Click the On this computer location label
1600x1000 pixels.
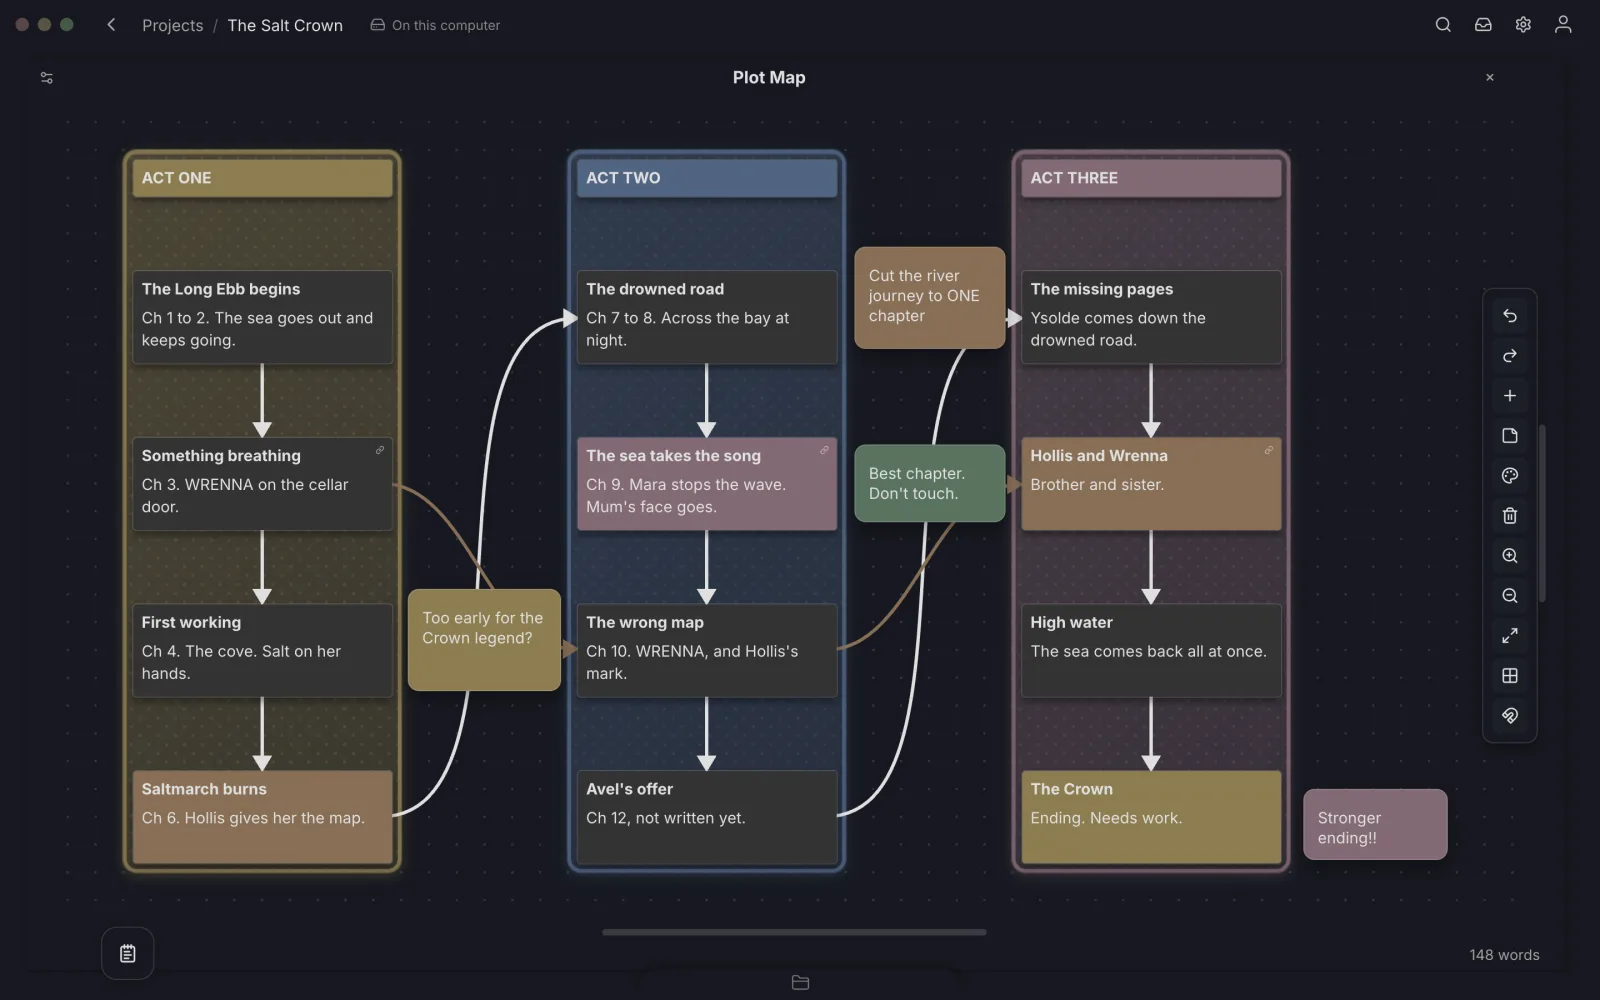tap(435, 26)
